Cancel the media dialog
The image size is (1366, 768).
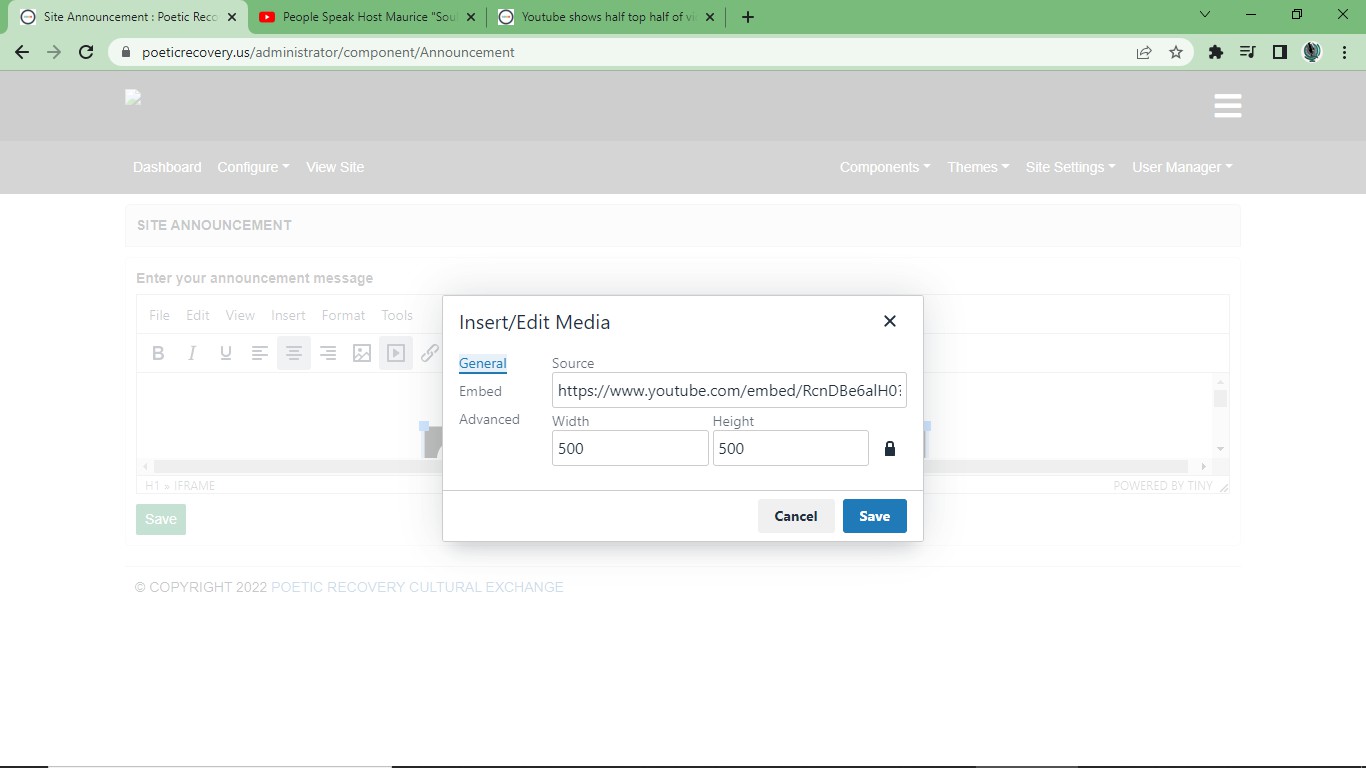coord(795,516)
